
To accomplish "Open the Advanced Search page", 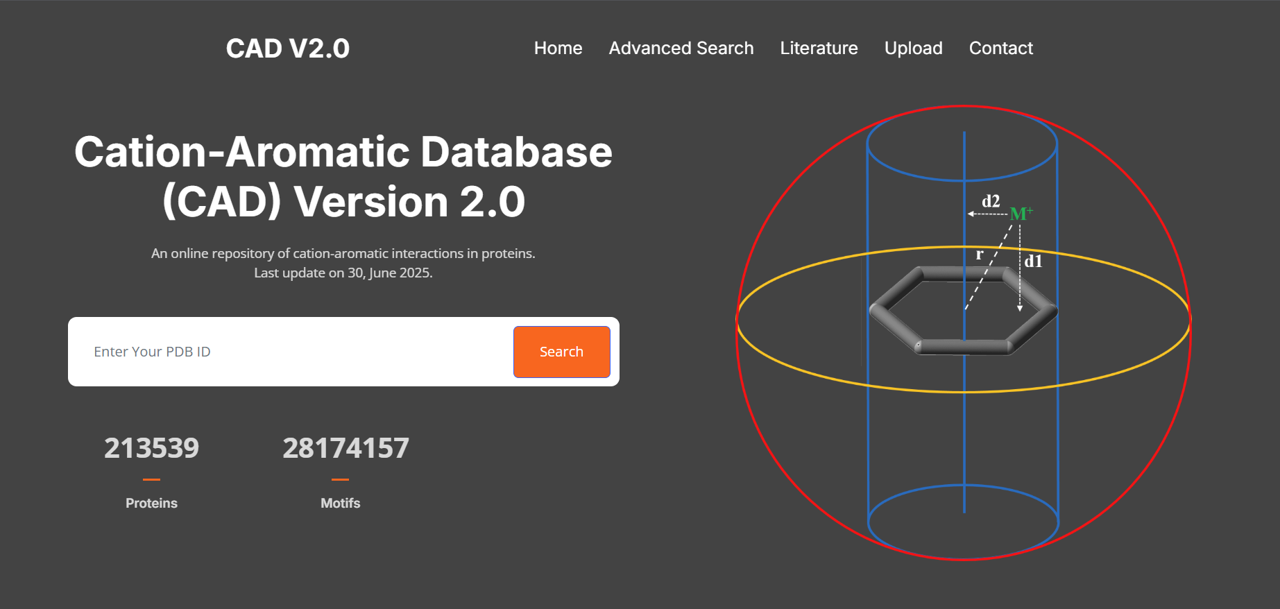I will [x=681, y=47].
